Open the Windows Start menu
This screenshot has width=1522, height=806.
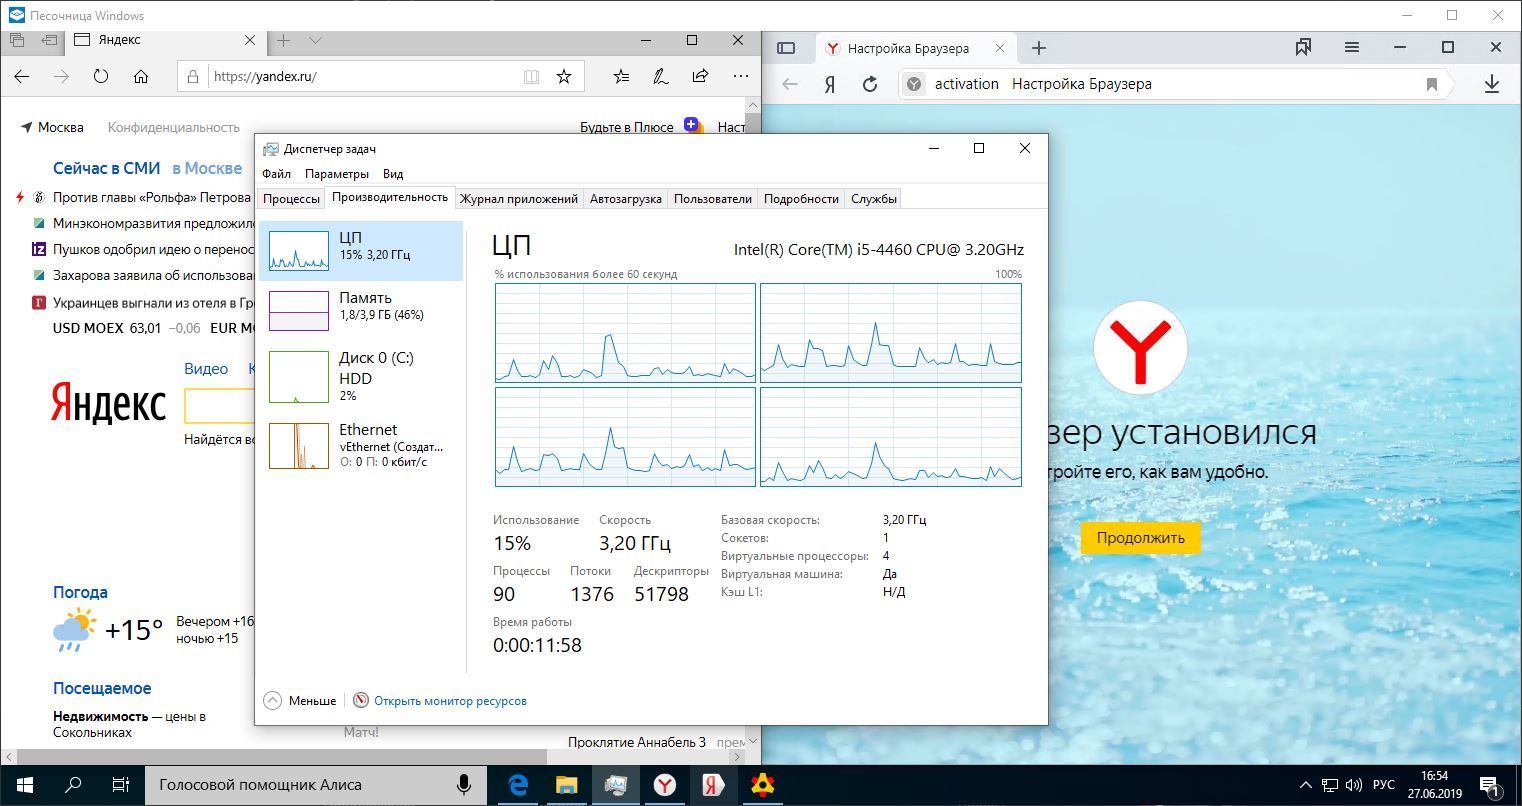24,785
